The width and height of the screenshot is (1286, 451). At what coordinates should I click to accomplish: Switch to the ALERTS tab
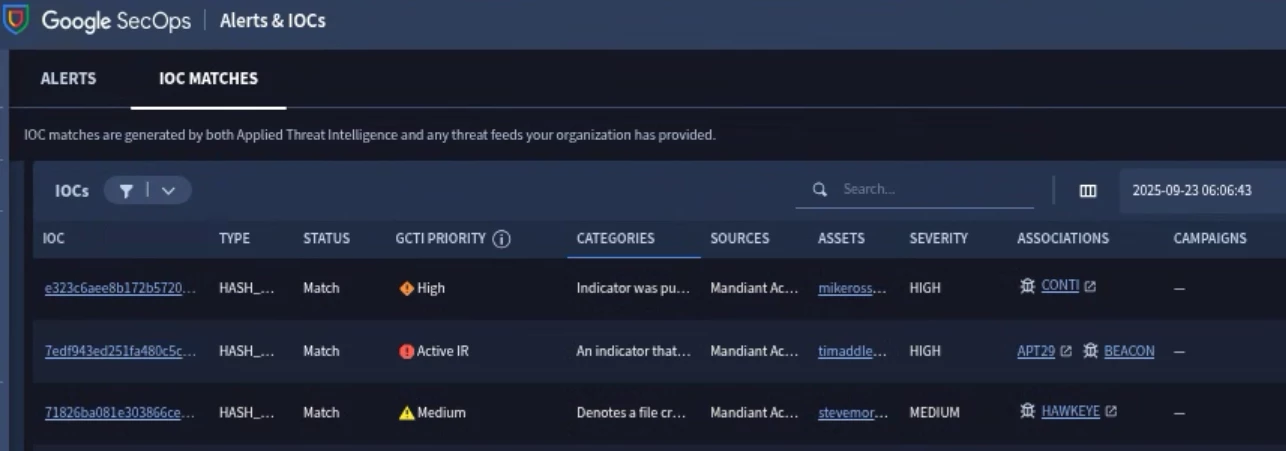coord(68,78)
